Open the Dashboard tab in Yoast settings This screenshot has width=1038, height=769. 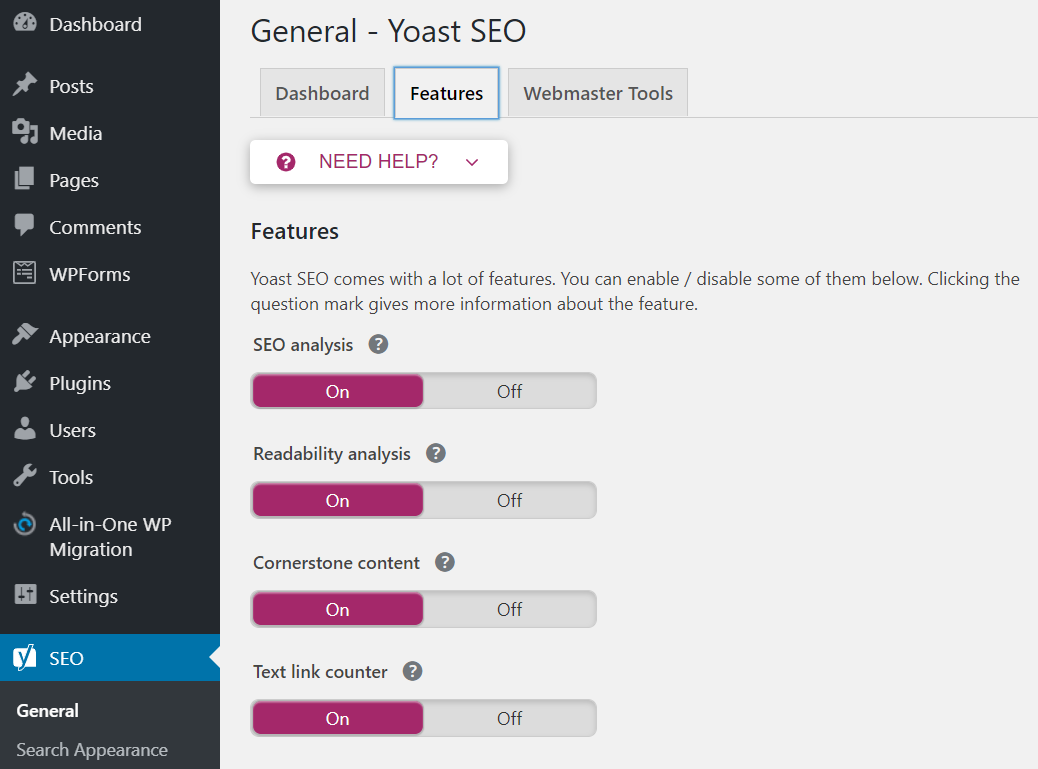(x=322, y=92)
